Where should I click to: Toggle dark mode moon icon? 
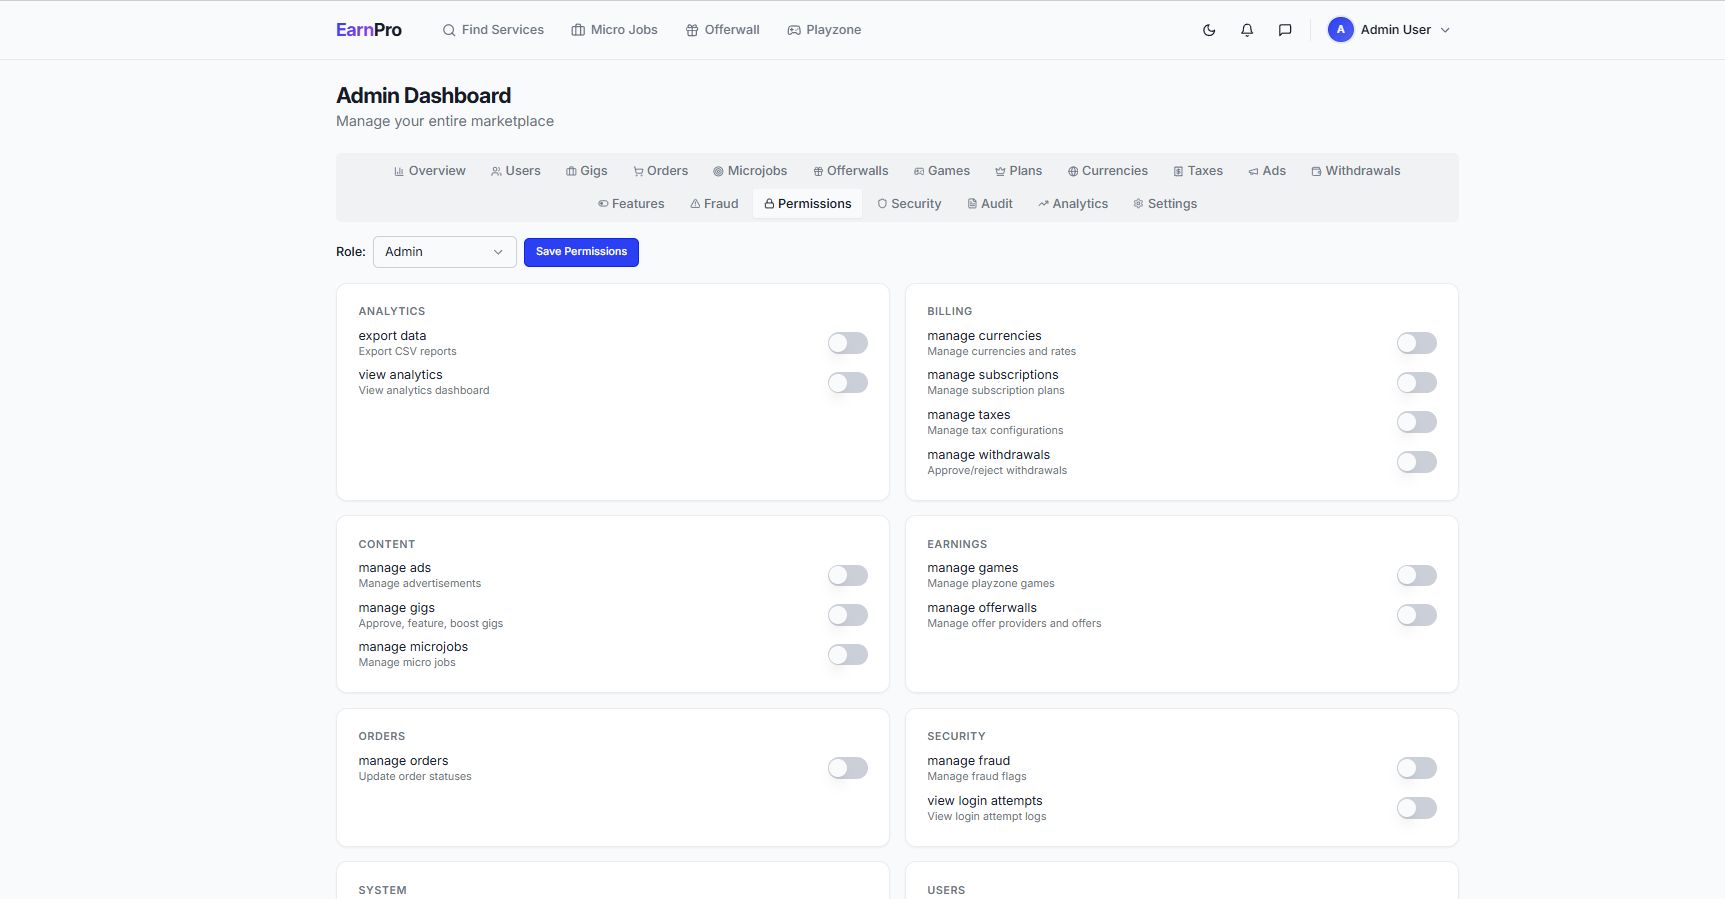(1209, 30)
